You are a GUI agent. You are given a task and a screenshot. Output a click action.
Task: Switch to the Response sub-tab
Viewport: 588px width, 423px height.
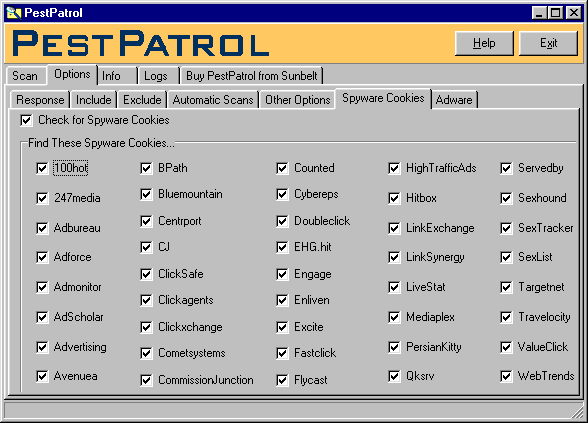pos(40,100)
